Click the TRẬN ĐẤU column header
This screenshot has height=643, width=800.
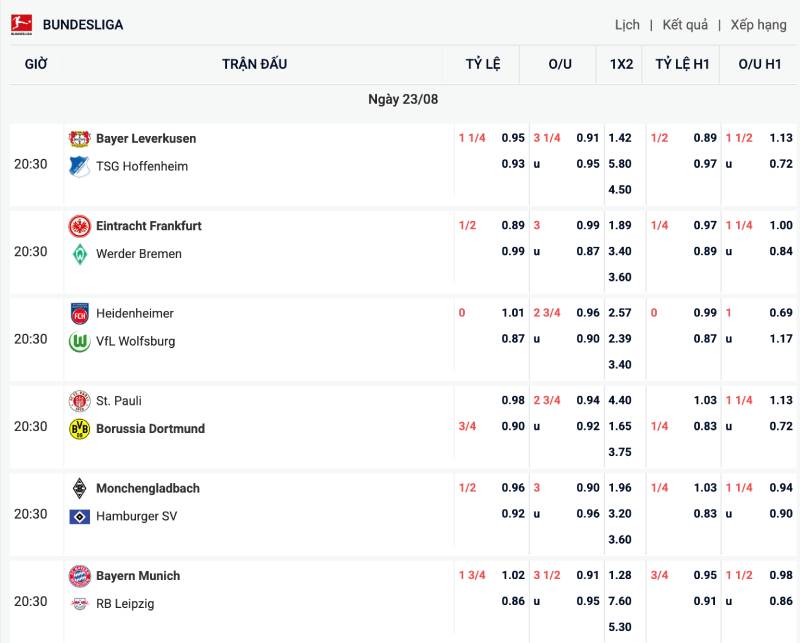click(254, 64)
